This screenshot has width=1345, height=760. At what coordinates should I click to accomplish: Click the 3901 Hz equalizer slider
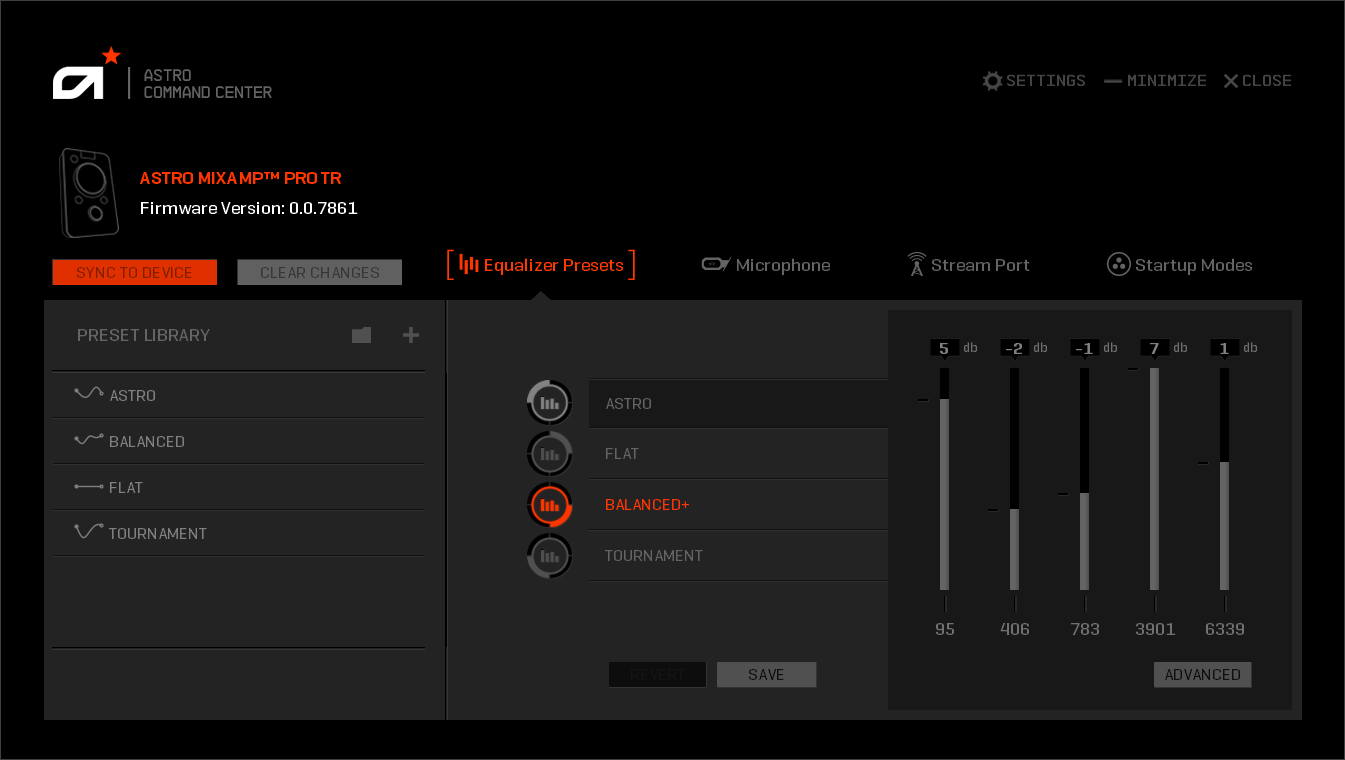point(1154,479)
